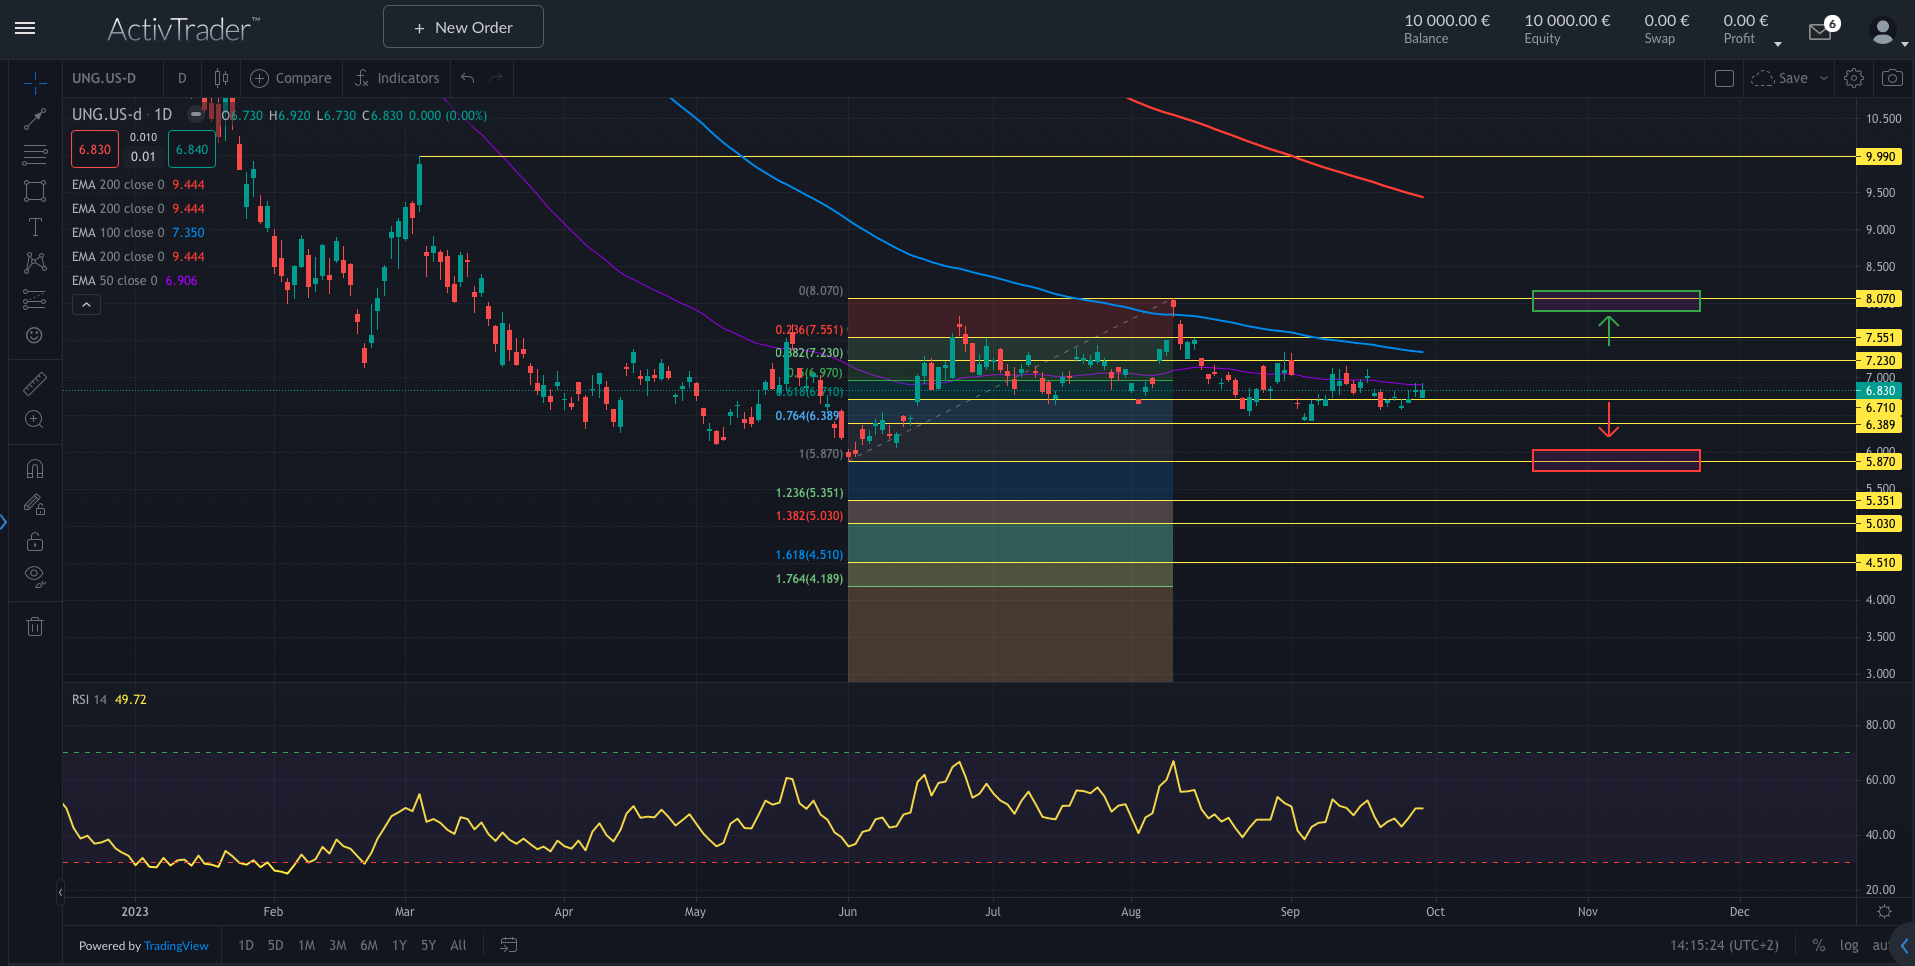Toggle hide all drawings eye icon
The height and width of the screenshot is (966, 1915).
[x=35, y=575]
